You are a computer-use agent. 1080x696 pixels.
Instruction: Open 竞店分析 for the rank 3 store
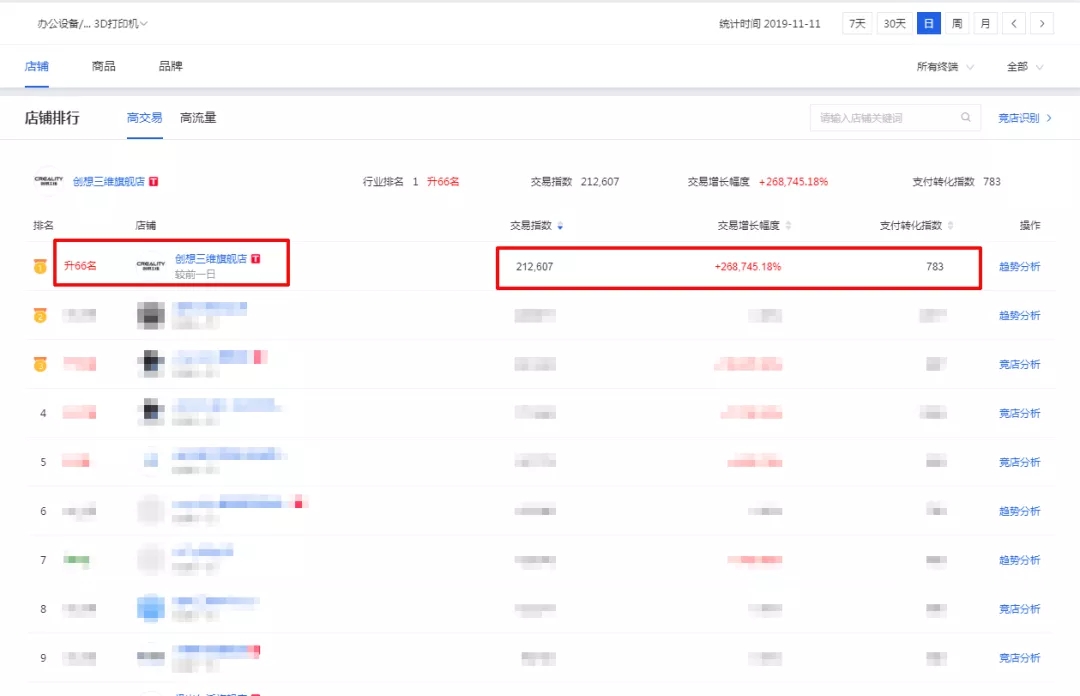[1019, 365]
